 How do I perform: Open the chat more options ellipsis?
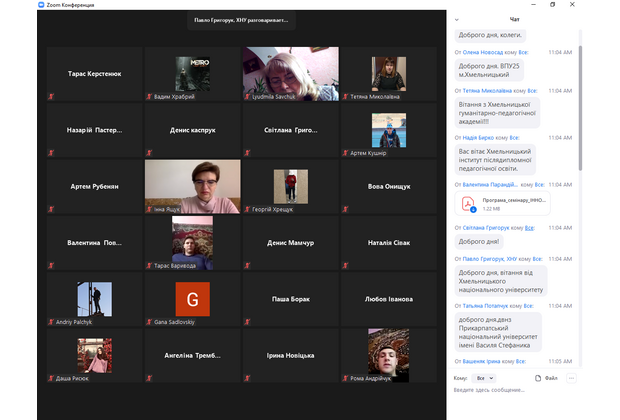coord(571,378)
